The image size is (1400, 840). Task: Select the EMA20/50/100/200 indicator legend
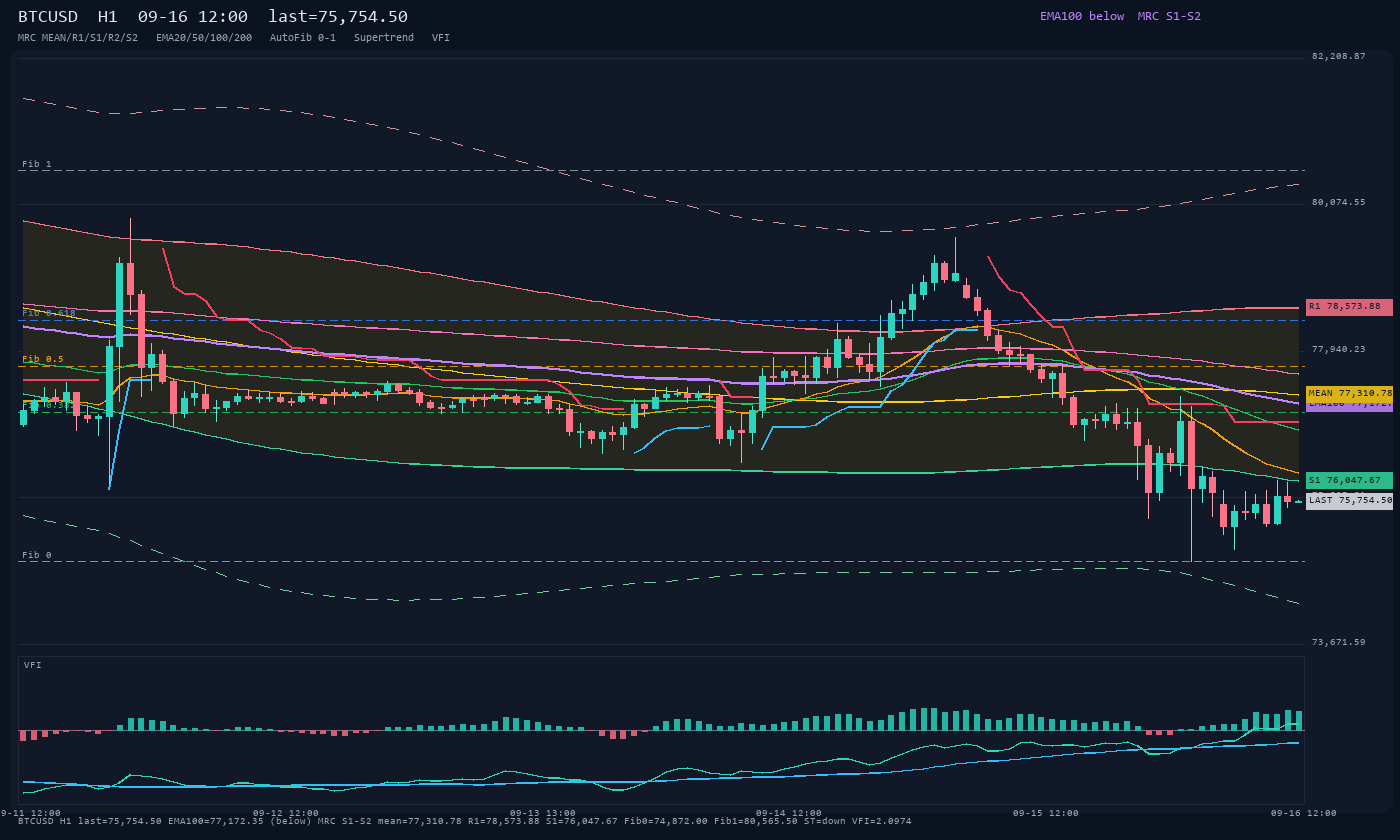tap(204, 37)
